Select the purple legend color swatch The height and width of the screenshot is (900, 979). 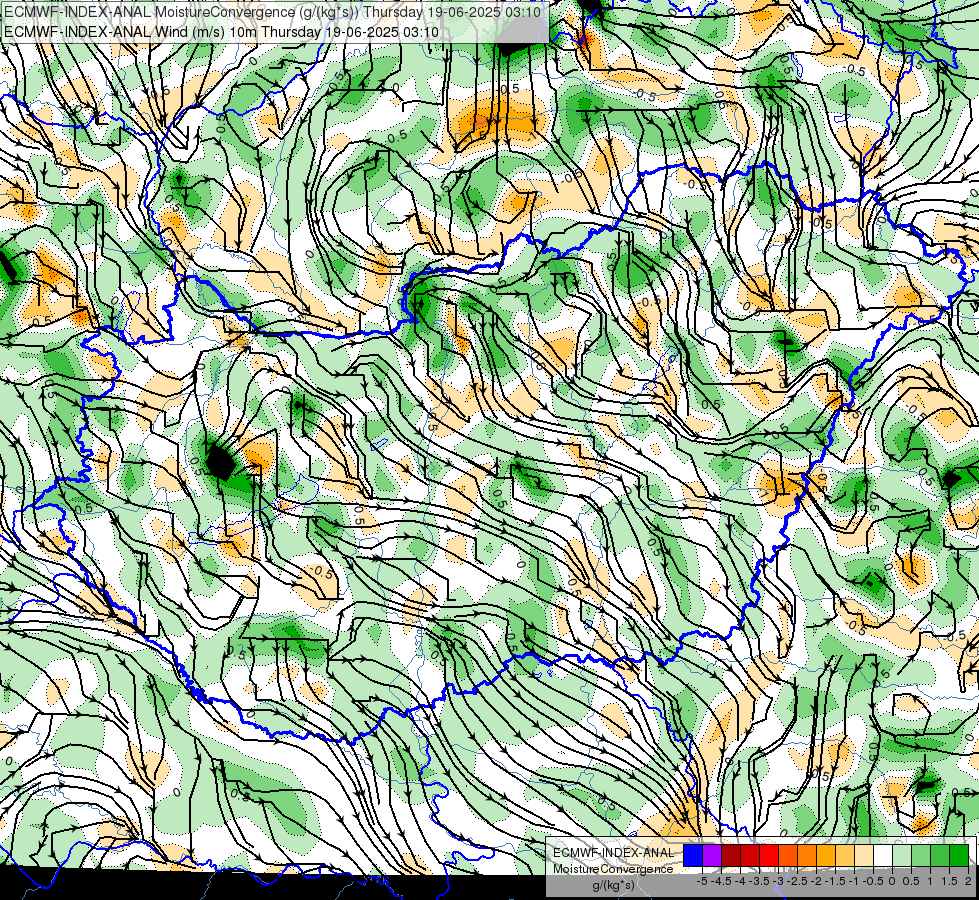[712, 856]
